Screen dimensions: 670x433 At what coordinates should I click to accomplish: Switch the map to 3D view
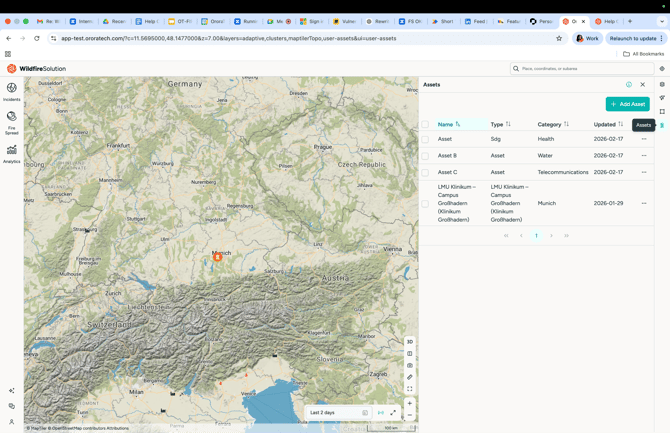[410, 342]
